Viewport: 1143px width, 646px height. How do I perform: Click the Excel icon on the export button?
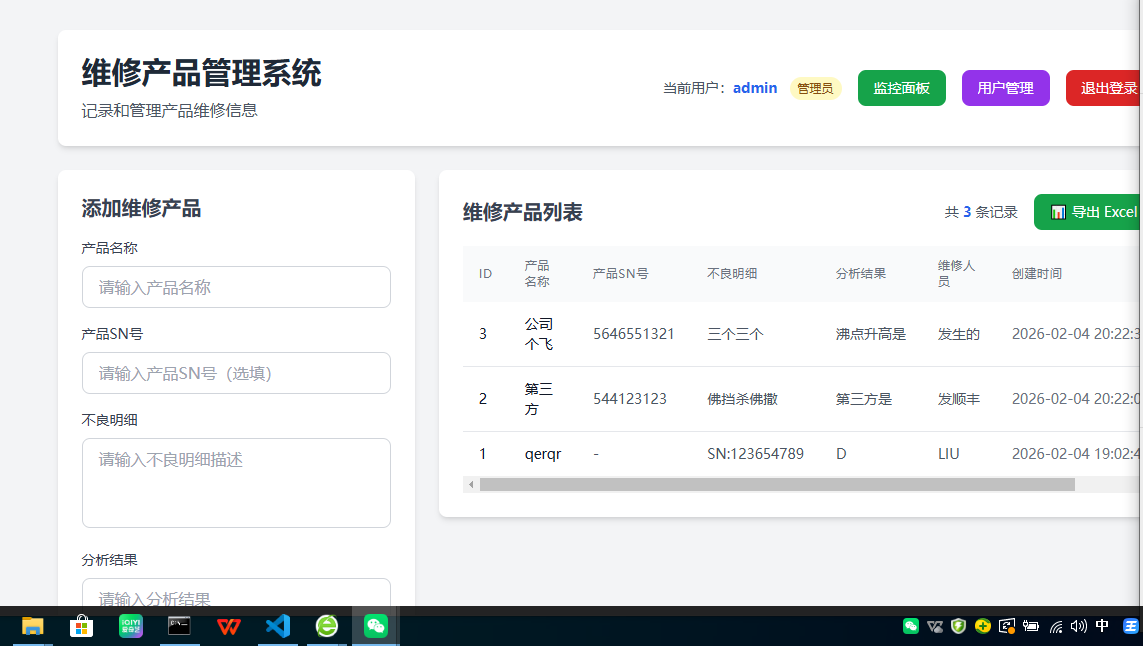click(x=1058, y=211)
